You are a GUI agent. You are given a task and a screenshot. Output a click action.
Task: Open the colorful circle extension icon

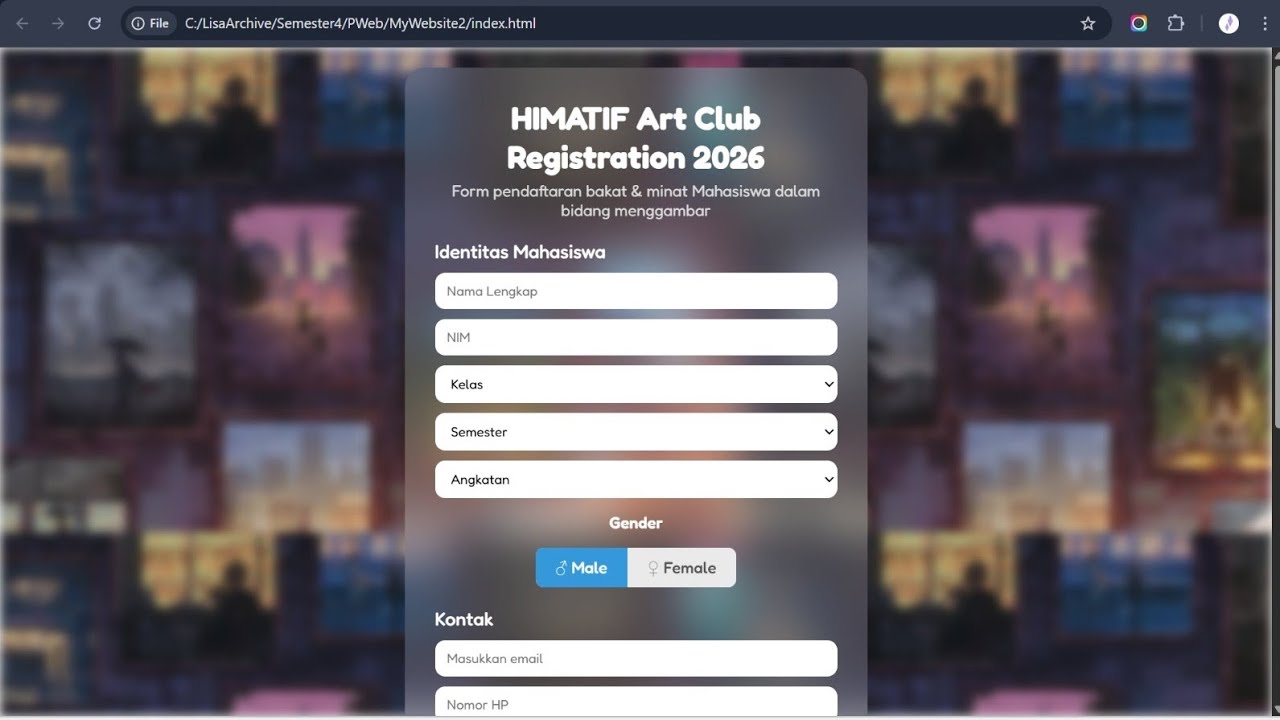click(1139, 23)
